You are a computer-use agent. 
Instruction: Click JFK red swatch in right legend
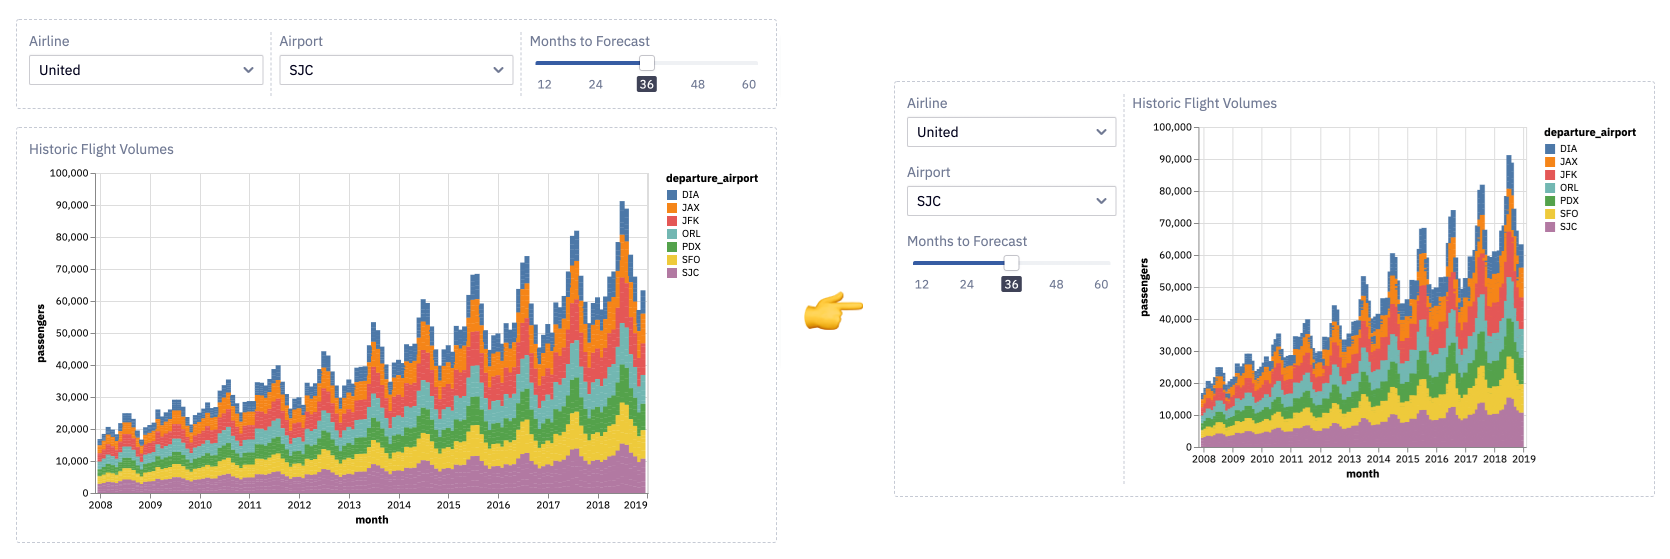tap(1550, 175)
